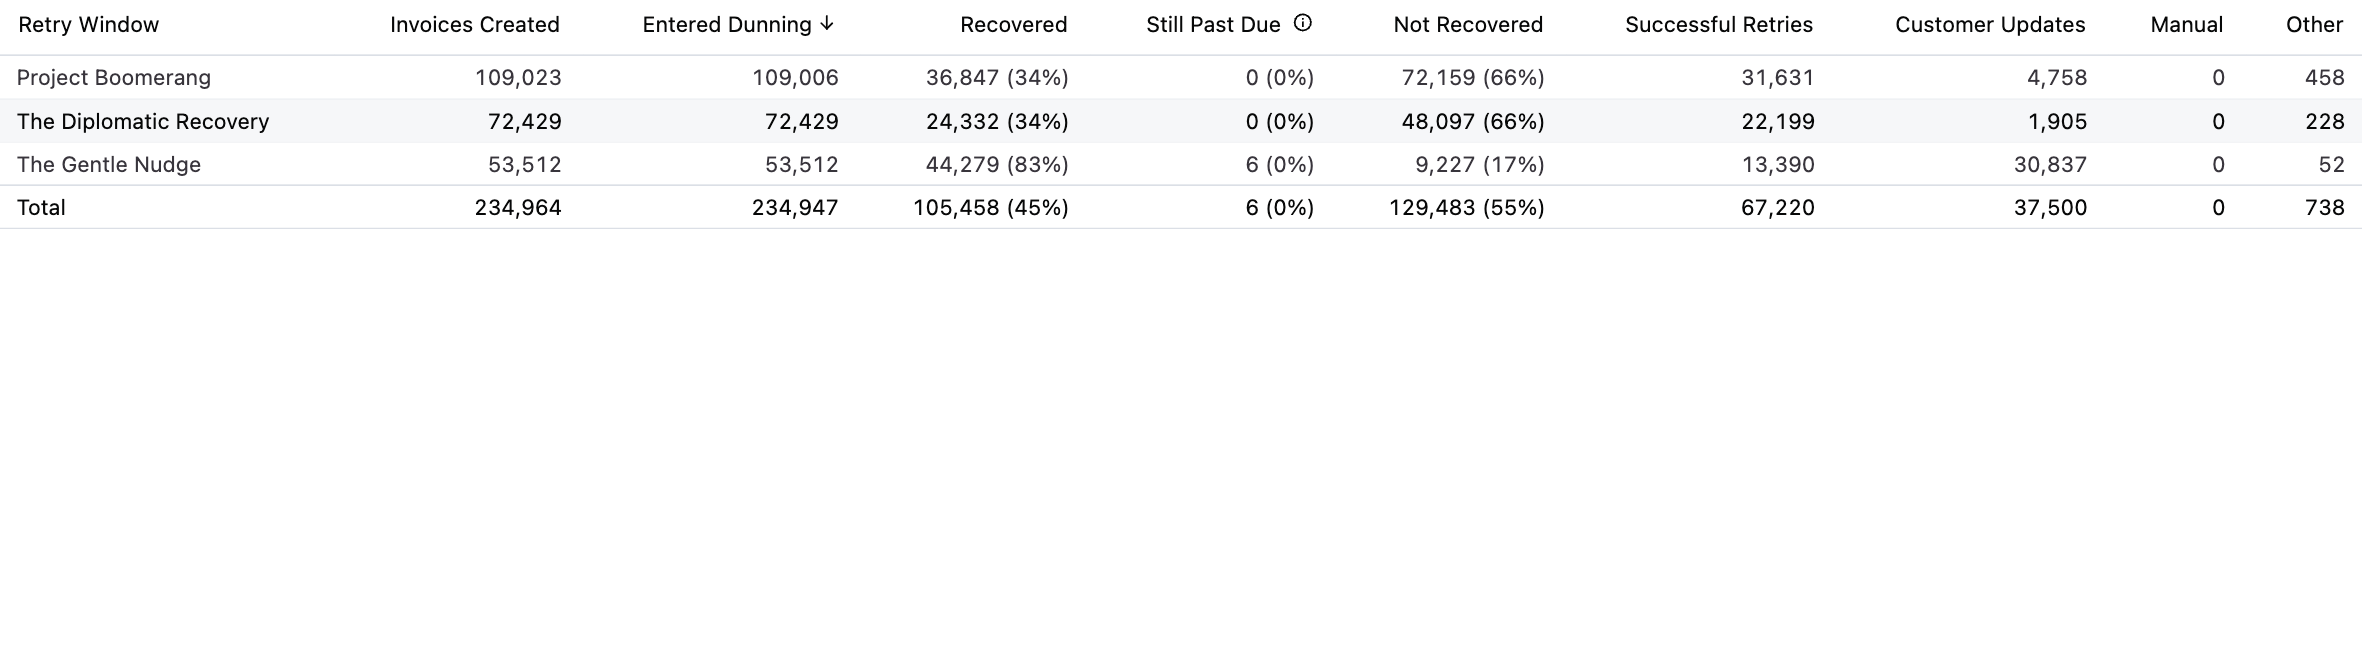Click the Manual column header
The width and height of the screenshot is (2362, 648).
click(2187, 25)
